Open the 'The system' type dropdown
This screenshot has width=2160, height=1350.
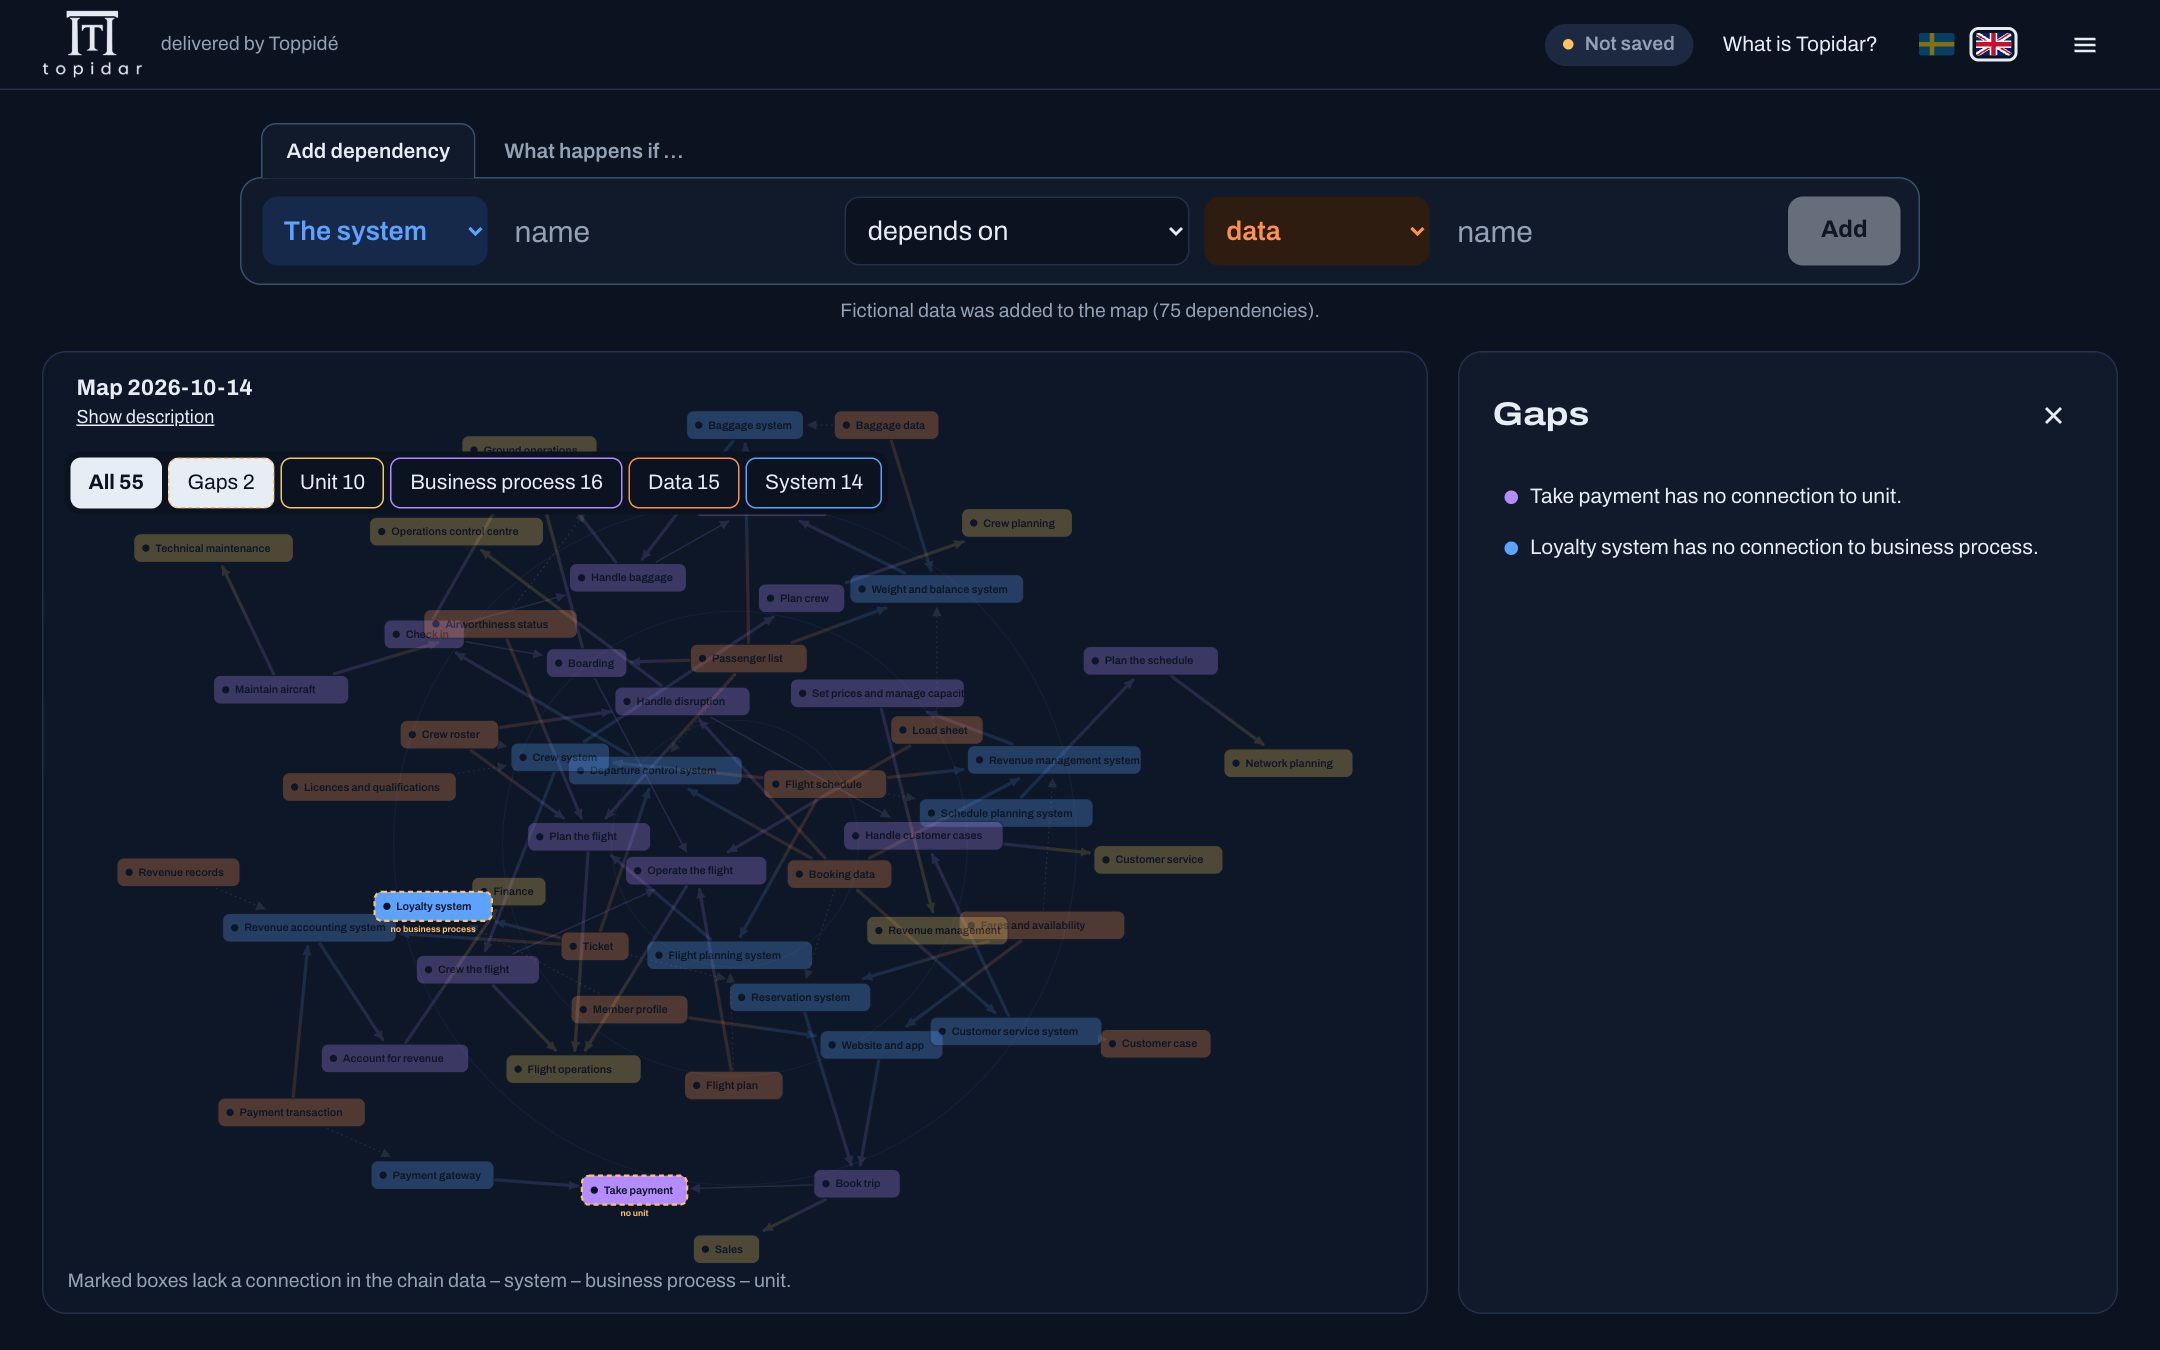tap(375, 231)
